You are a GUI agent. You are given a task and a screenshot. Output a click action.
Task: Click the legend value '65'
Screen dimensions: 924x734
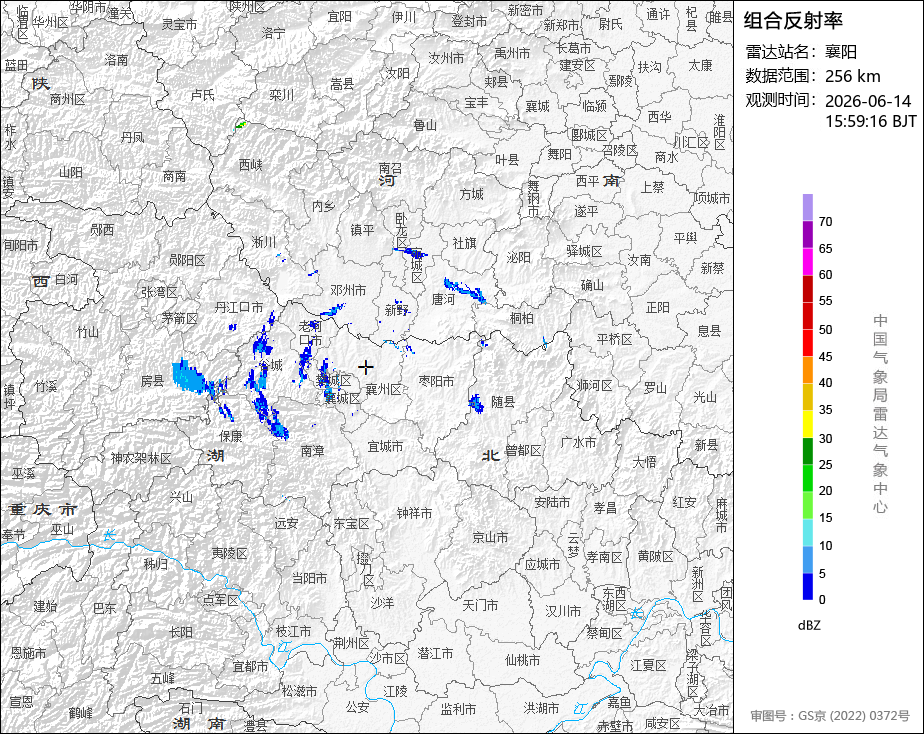pyautogui.click(x=826, y=249)
